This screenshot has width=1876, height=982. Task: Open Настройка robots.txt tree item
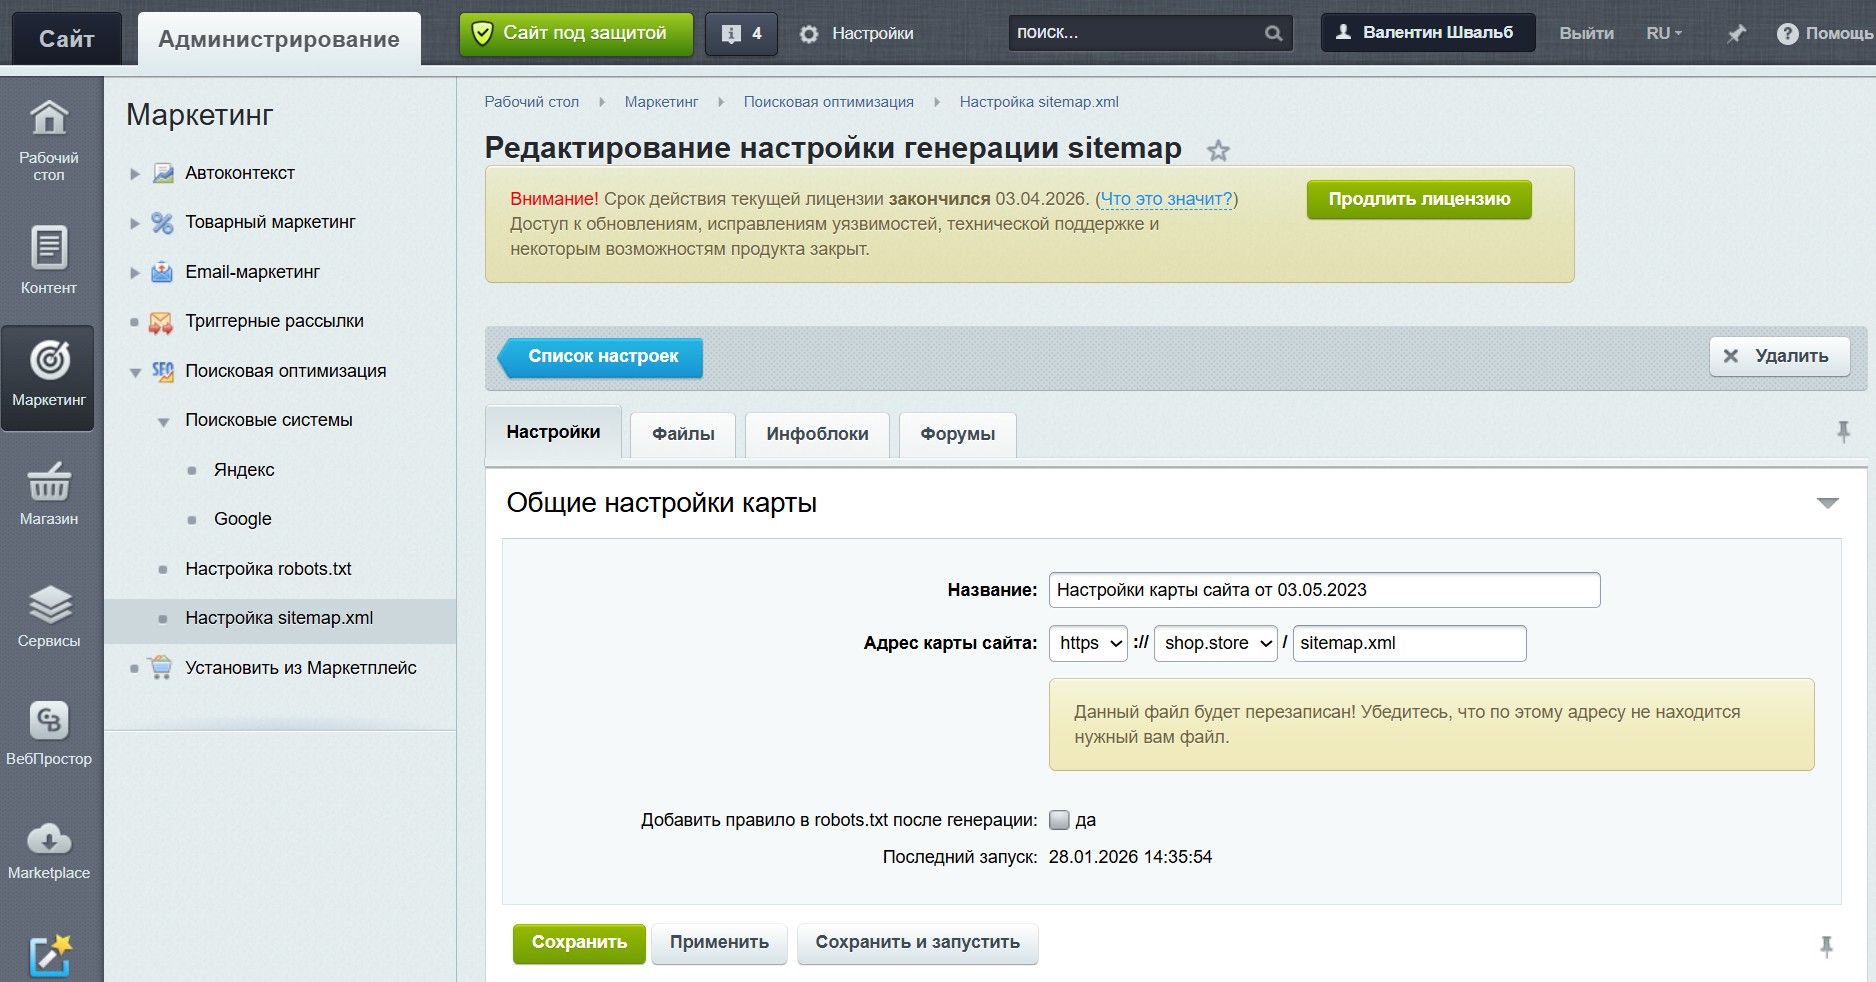[268, 569]
